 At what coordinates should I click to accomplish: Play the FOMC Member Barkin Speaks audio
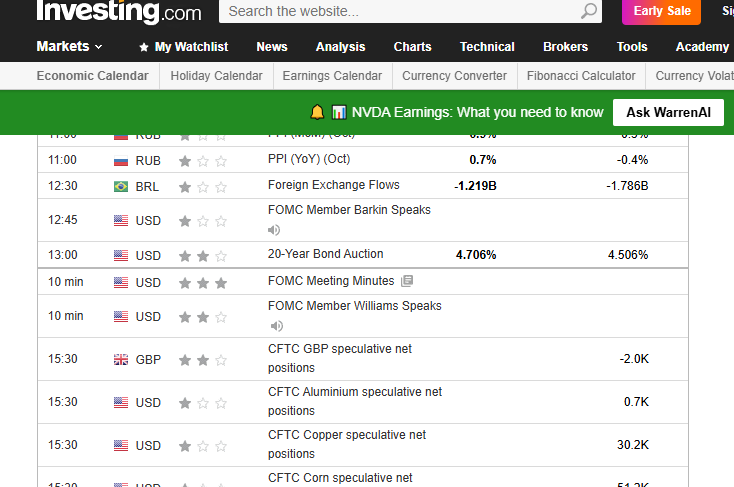pyautogui.click(x=274, y=230)
